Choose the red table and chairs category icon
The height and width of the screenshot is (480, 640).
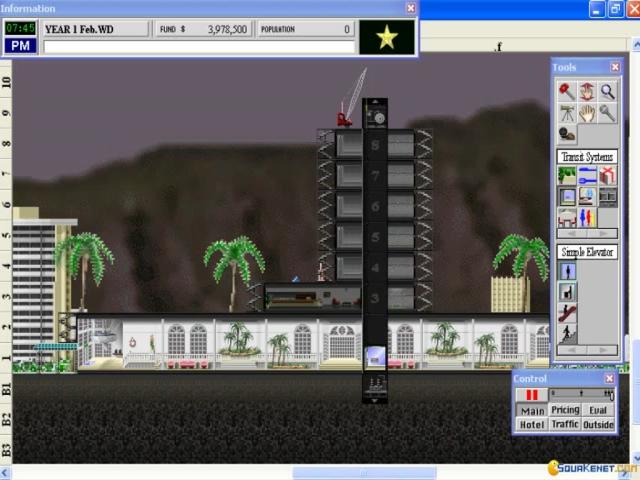pyautogui.click(x=567, y=218)
